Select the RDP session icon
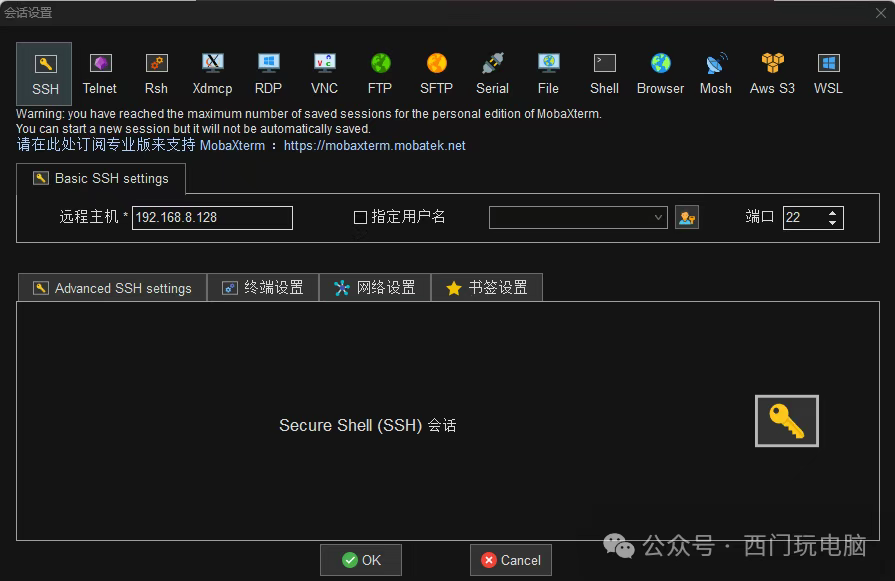Viewport: 895px width, 581px height. (268, 74)
